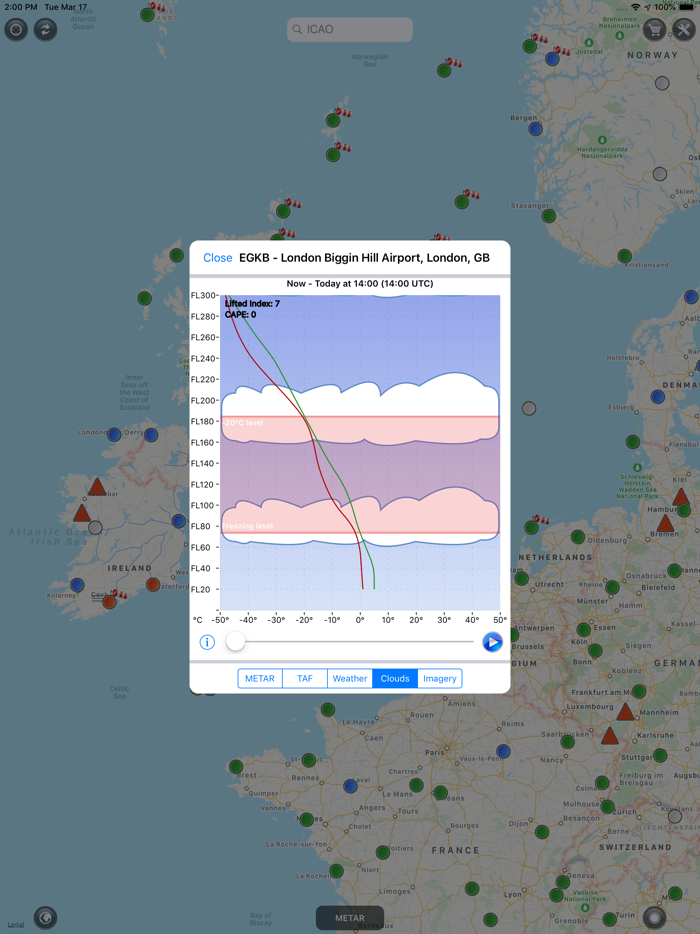This screenshot has height=934, width=700.
Task: Click the 'Now - Today at 14:00' header
Action: (360, 284)
